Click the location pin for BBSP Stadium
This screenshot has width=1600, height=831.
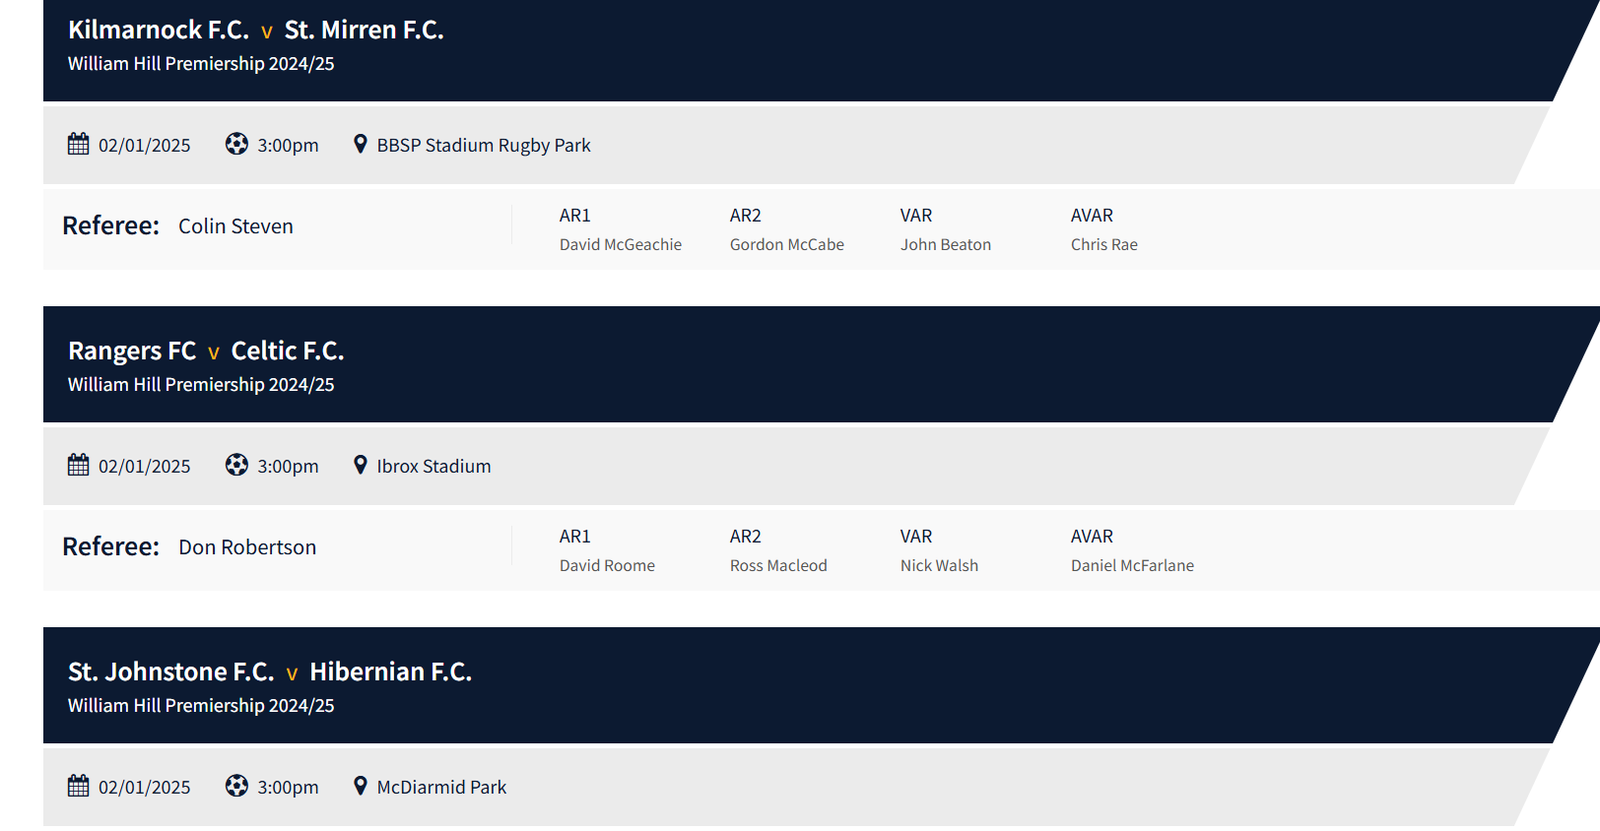point(360,144)
